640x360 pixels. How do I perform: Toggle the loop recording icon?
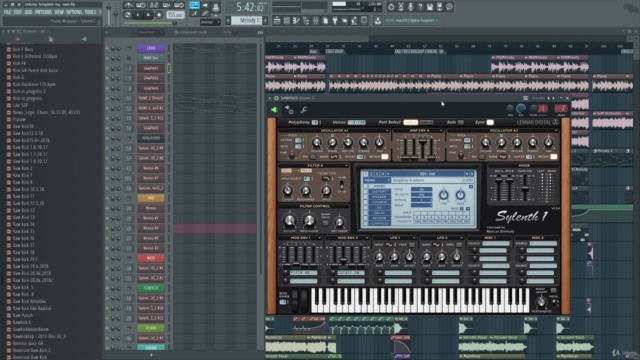pos(179,5)
